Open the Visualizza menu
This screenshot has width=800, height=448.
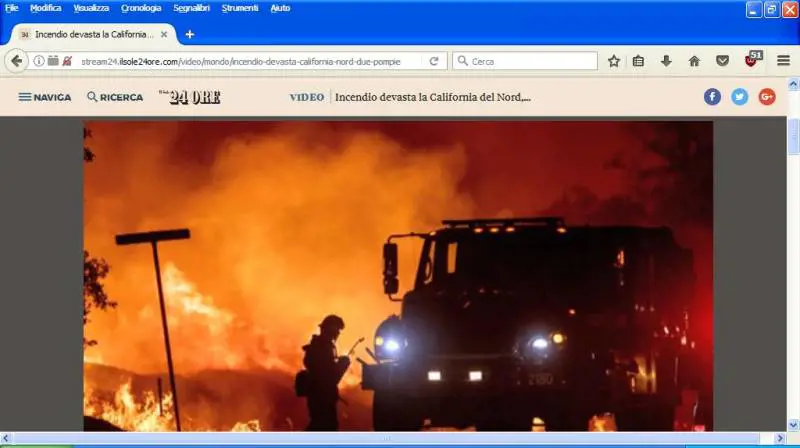click(91, 8)
